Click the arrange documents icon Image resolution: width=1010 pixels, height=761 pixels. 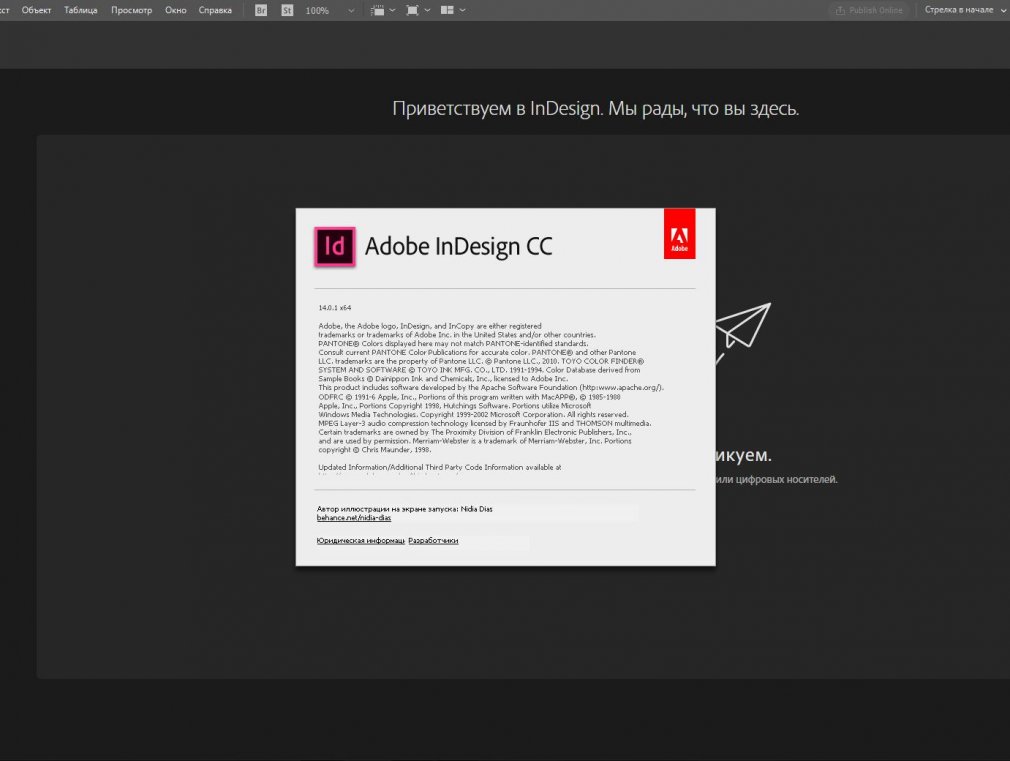tap(447, 10)
